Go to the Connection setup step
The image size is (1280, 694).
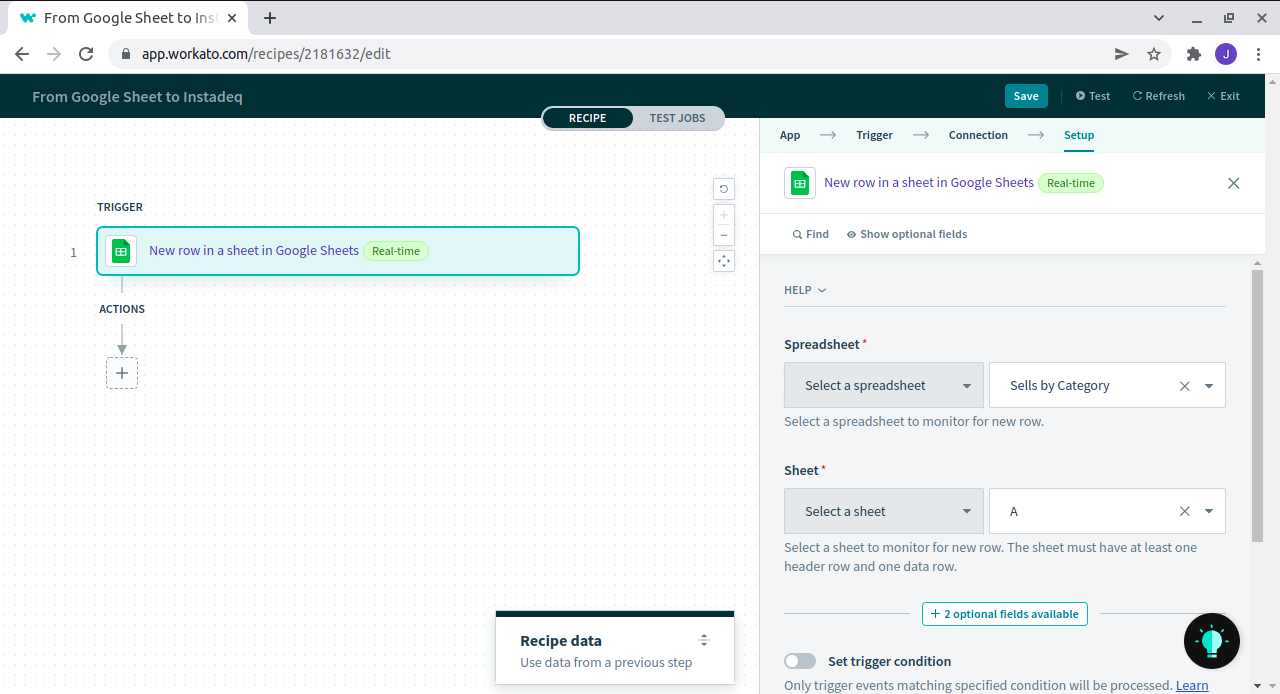click(978, 135)
